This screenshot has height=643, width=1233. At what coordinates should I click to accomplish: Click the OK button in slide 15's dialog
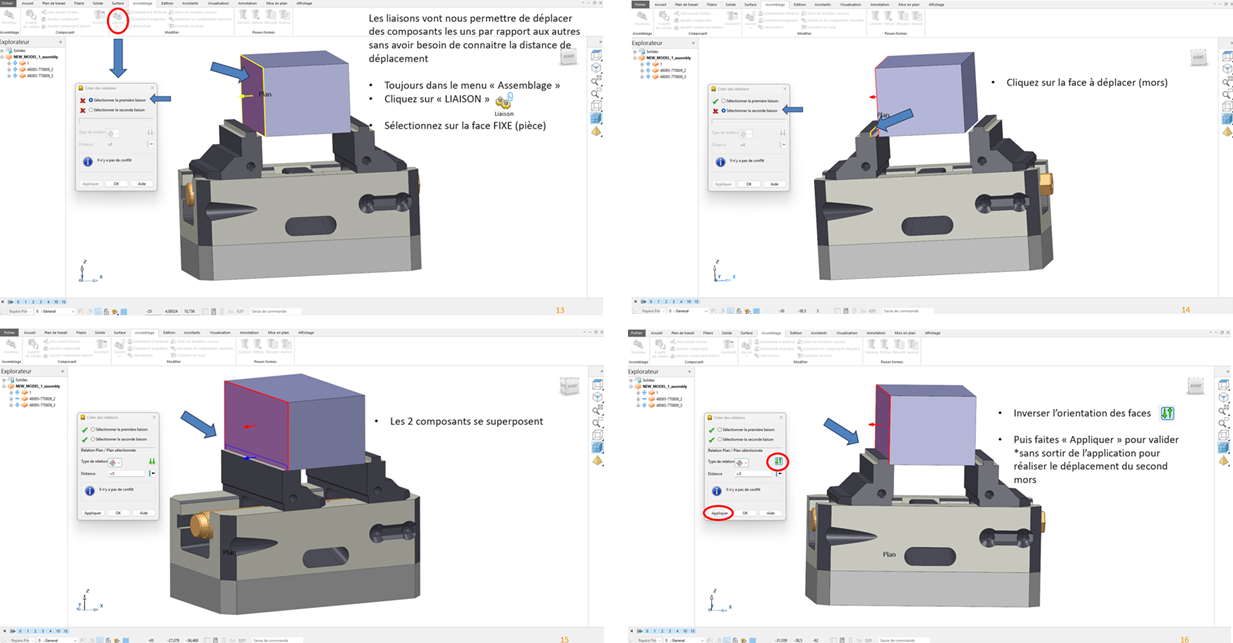pyautogui.click(x=118, y=513)
